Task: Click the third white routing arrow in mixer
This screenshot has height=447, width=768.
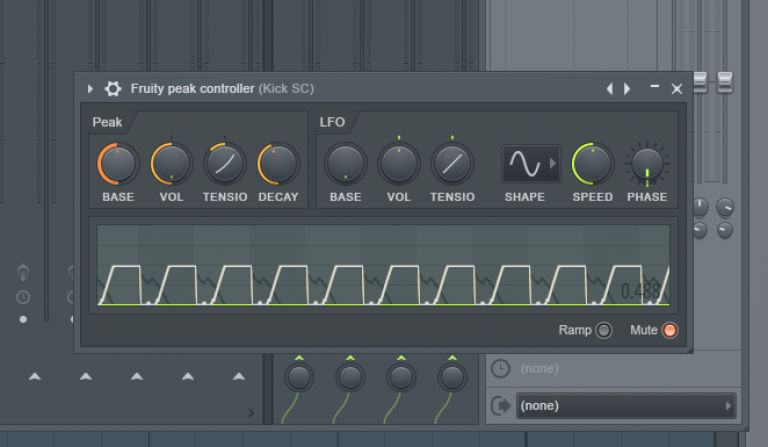Action: (137, 376)
